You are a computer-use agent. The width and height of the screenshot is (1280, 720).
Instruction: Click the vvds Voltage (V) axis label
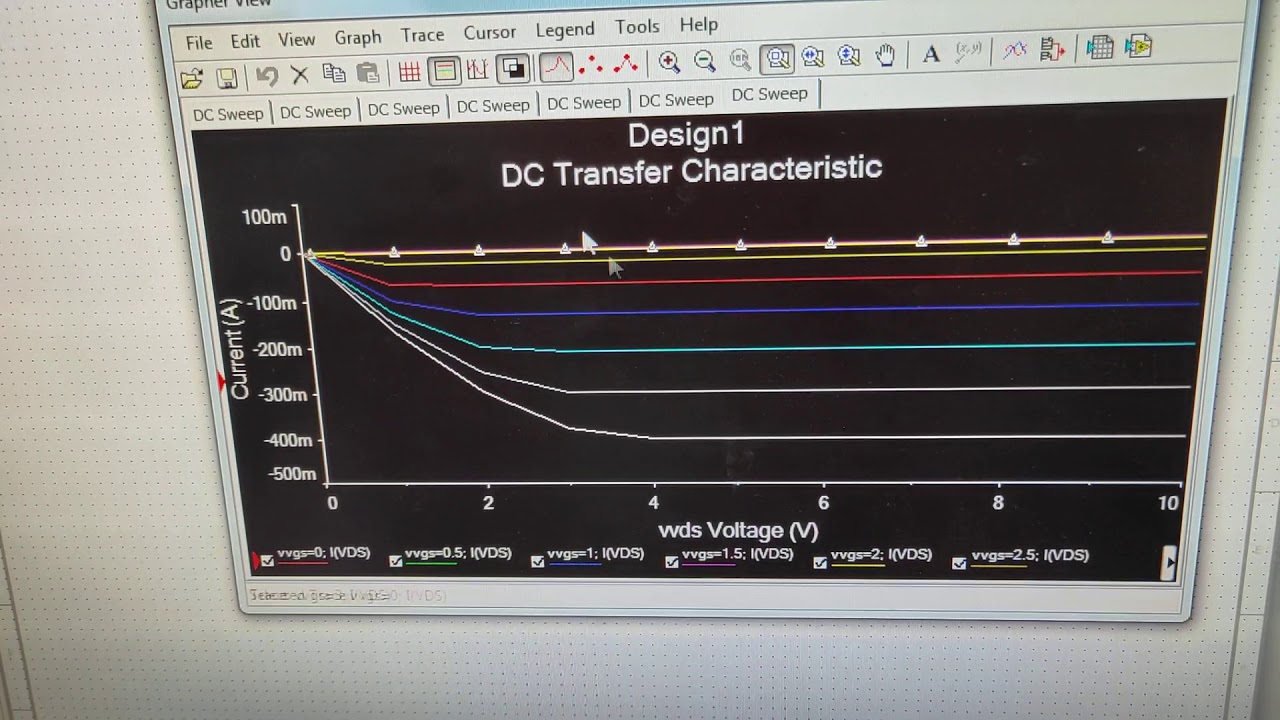[x=738, y=530]
